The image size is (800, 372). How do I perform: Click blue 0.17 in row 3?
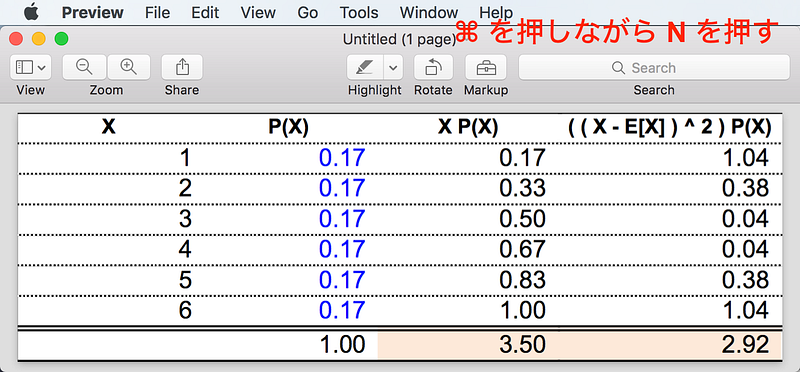(x=342, y=219)
